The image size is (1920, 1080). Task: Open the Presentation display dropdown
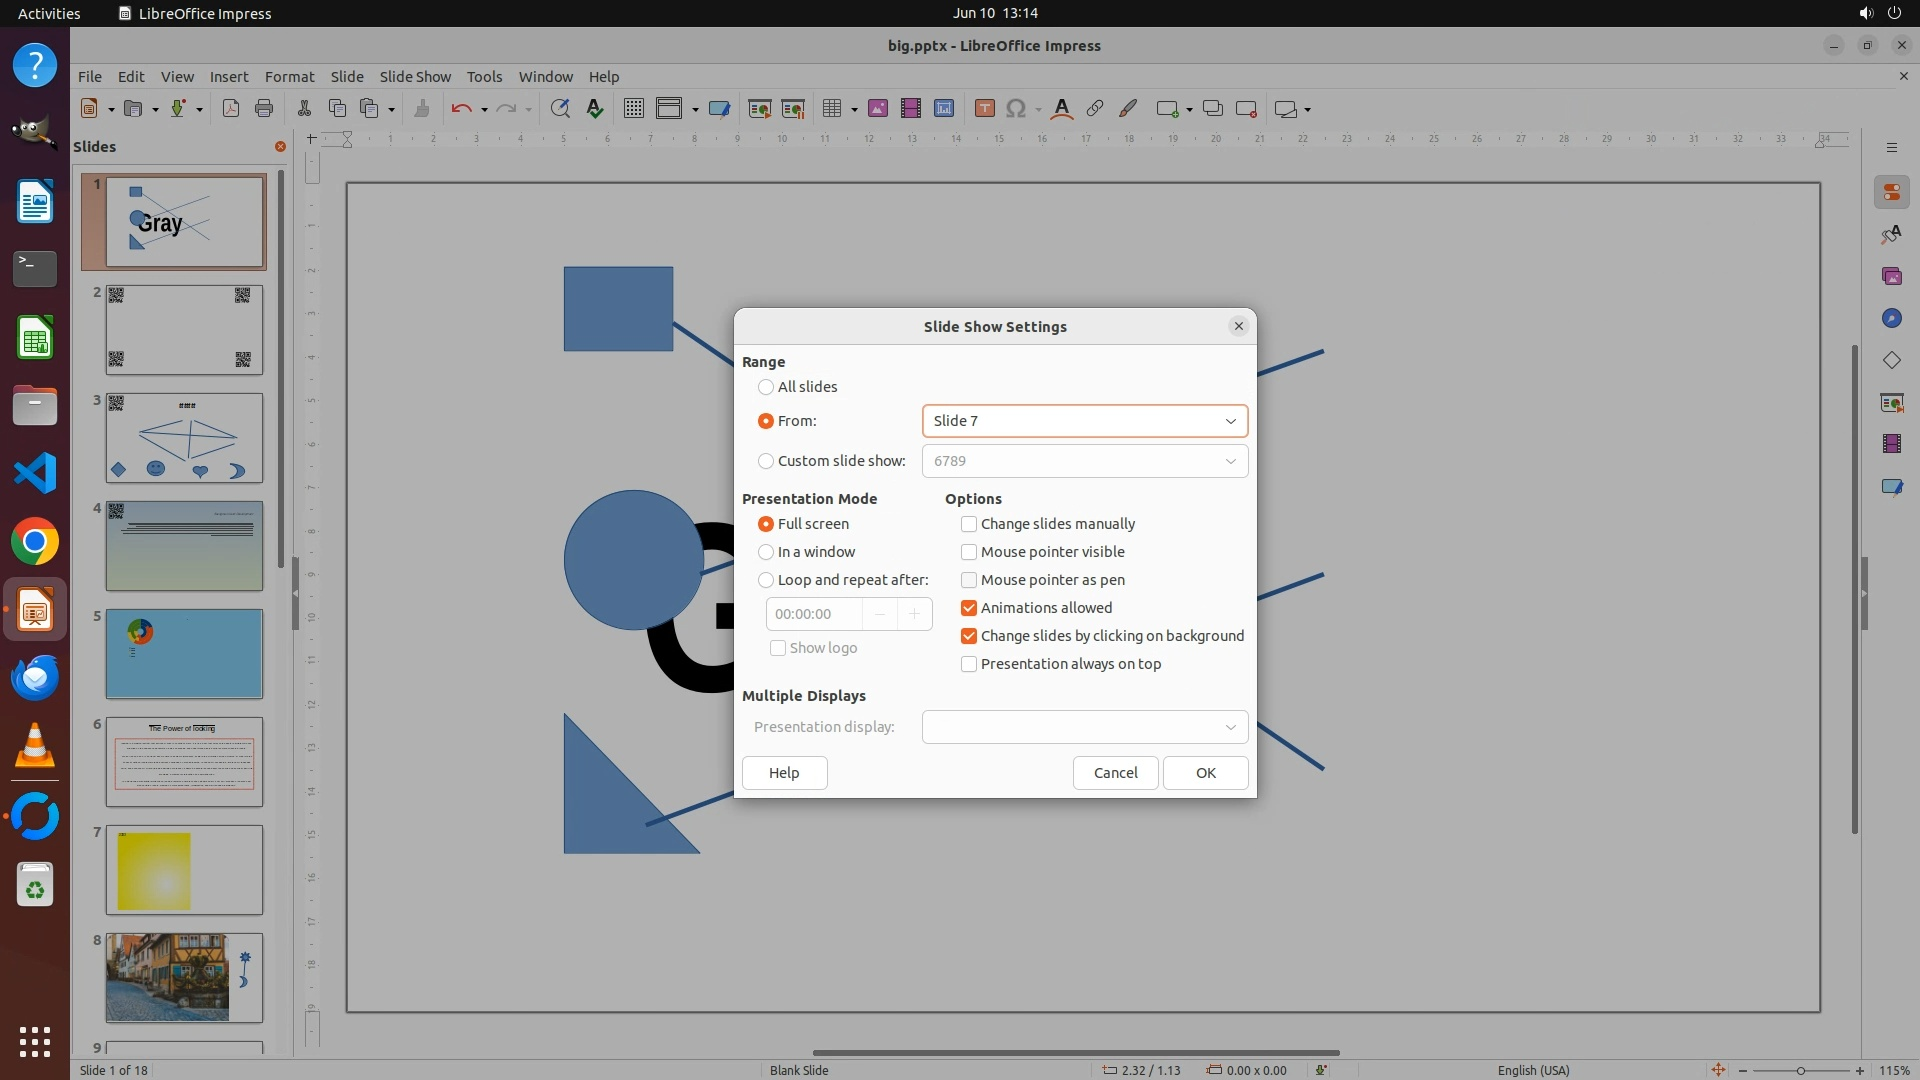tap(1230, 727)
